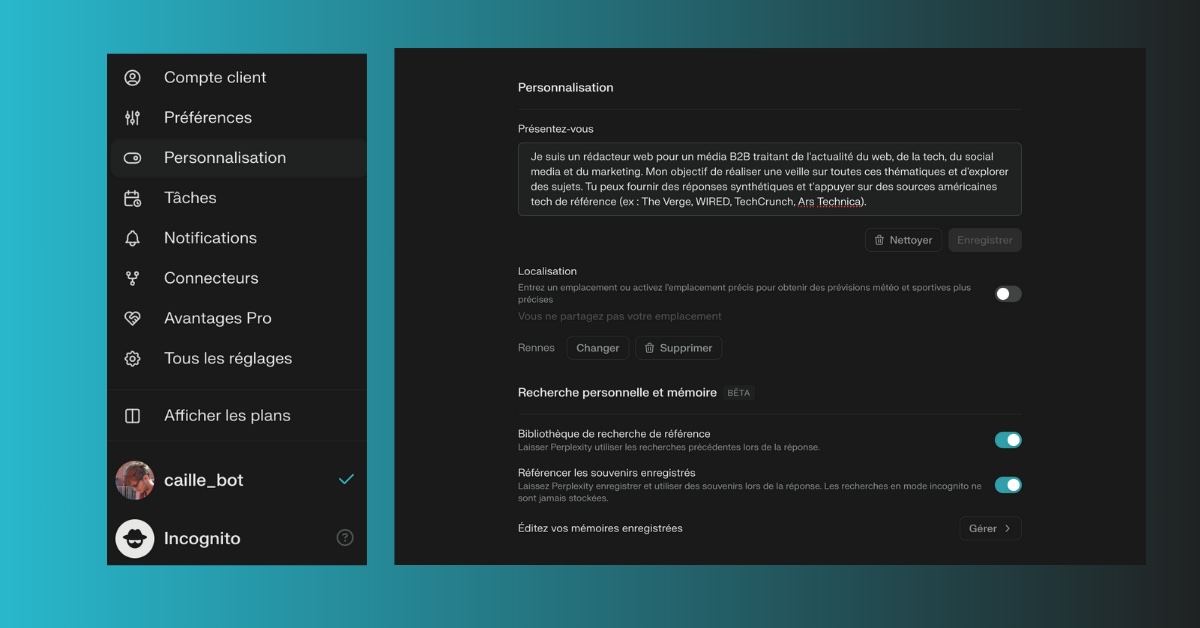Switch to Incognito mode

point(237,538)
